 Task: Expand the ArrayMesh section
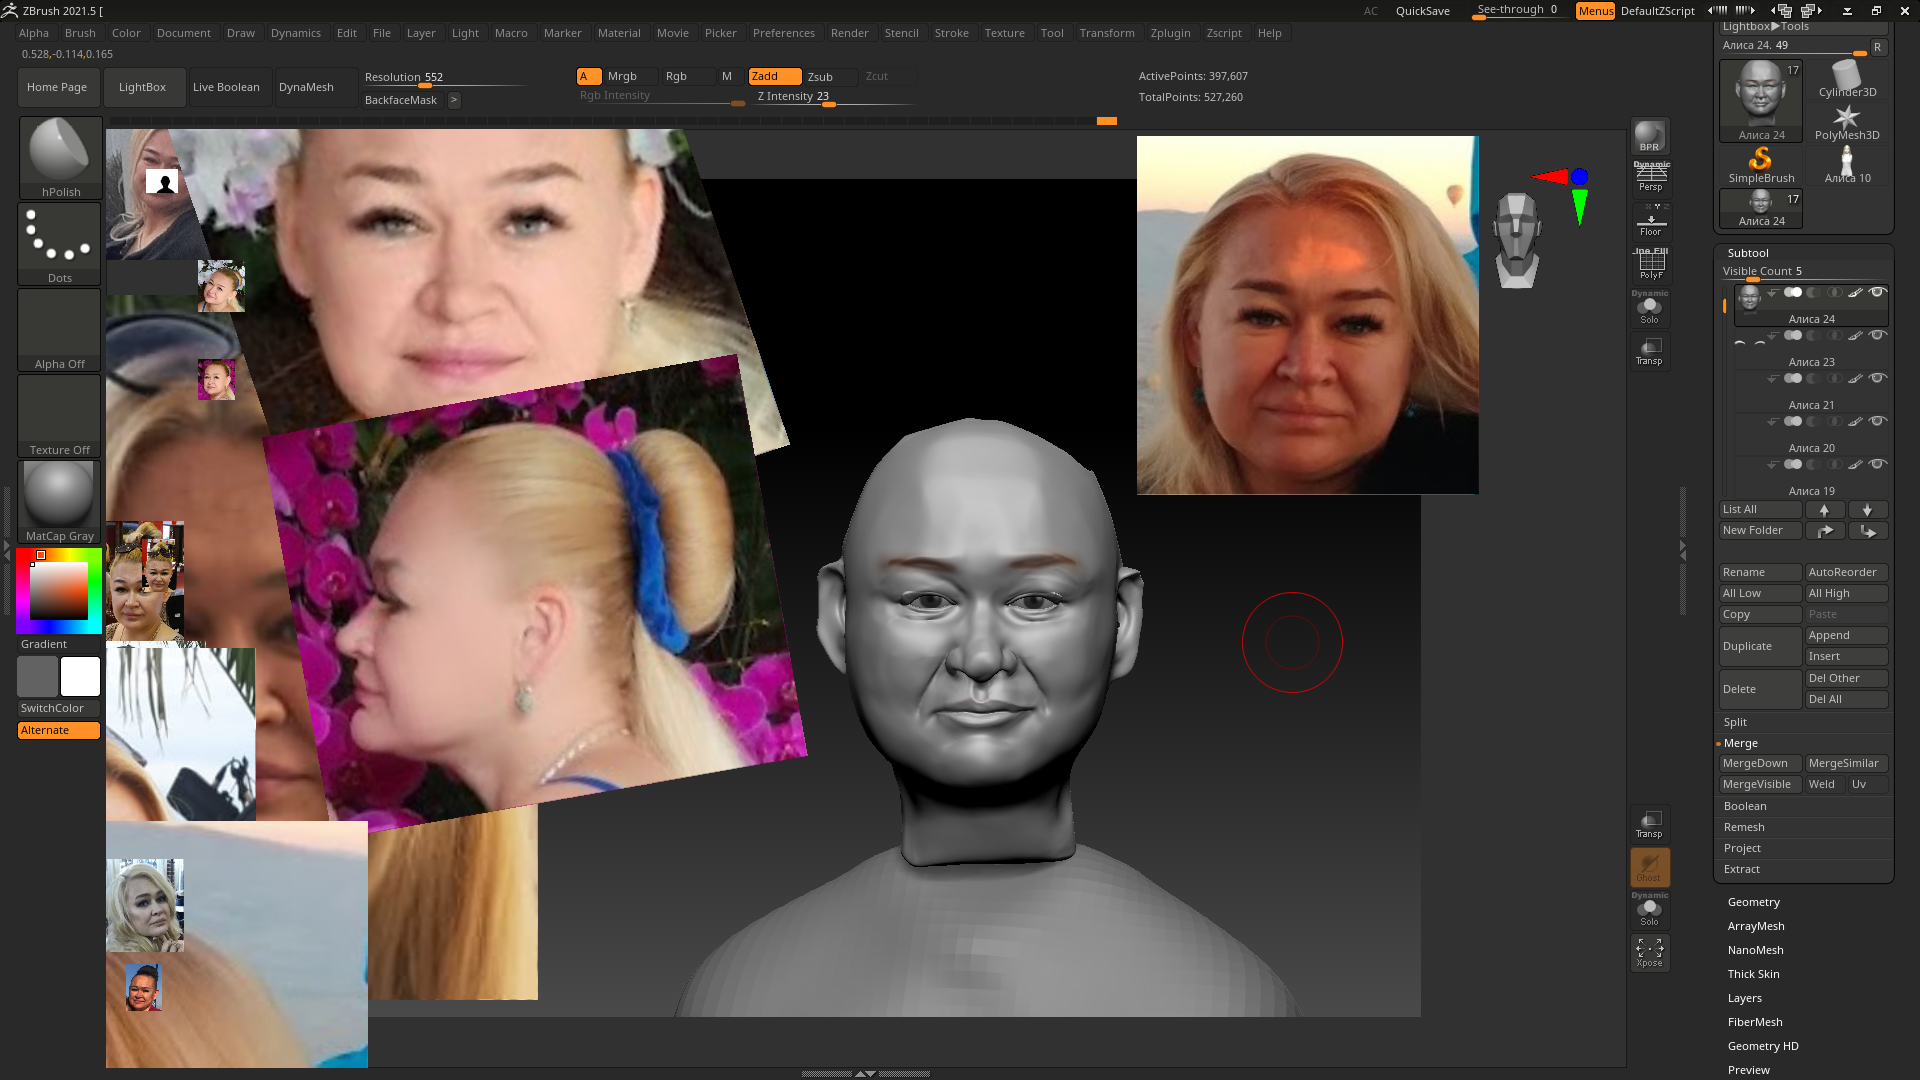tap(1756, 926)
